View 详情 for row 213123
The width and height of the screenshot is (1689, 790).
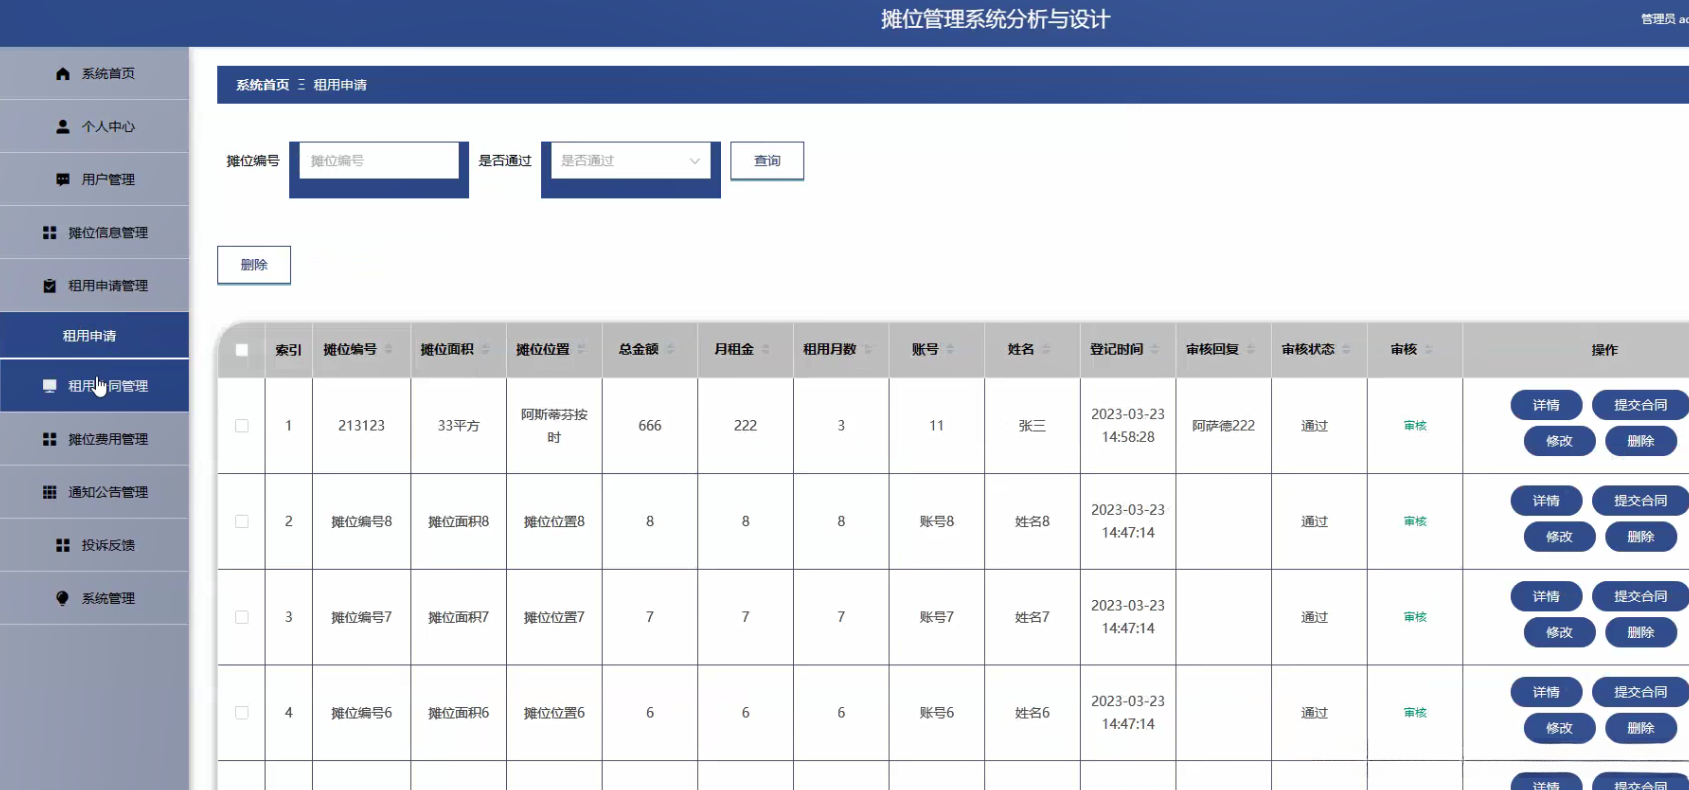point(1546,405)
